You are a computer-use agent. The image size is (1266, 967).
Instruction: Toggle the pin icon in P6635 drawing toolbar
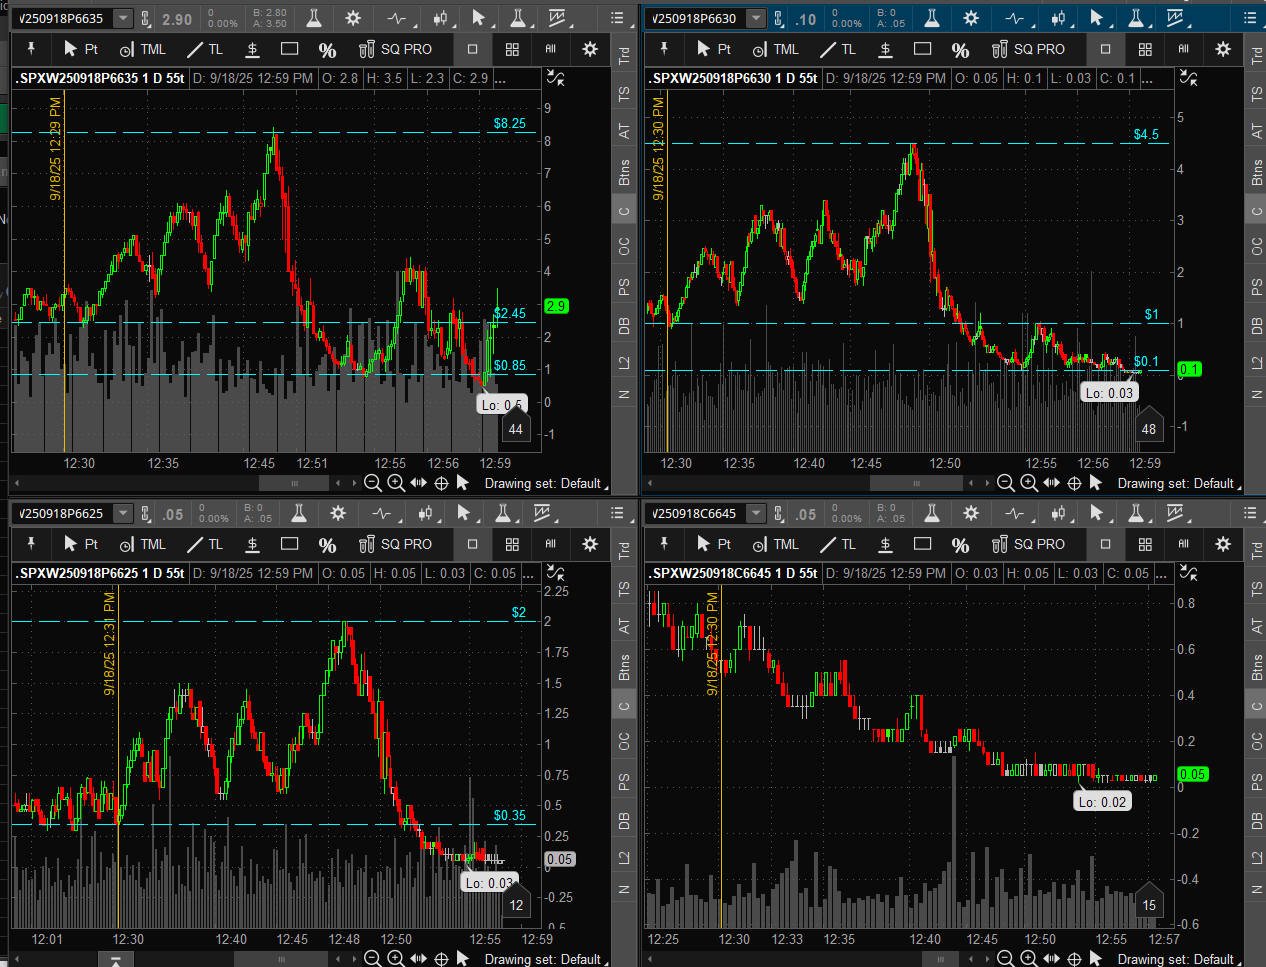tap(31, 49)
